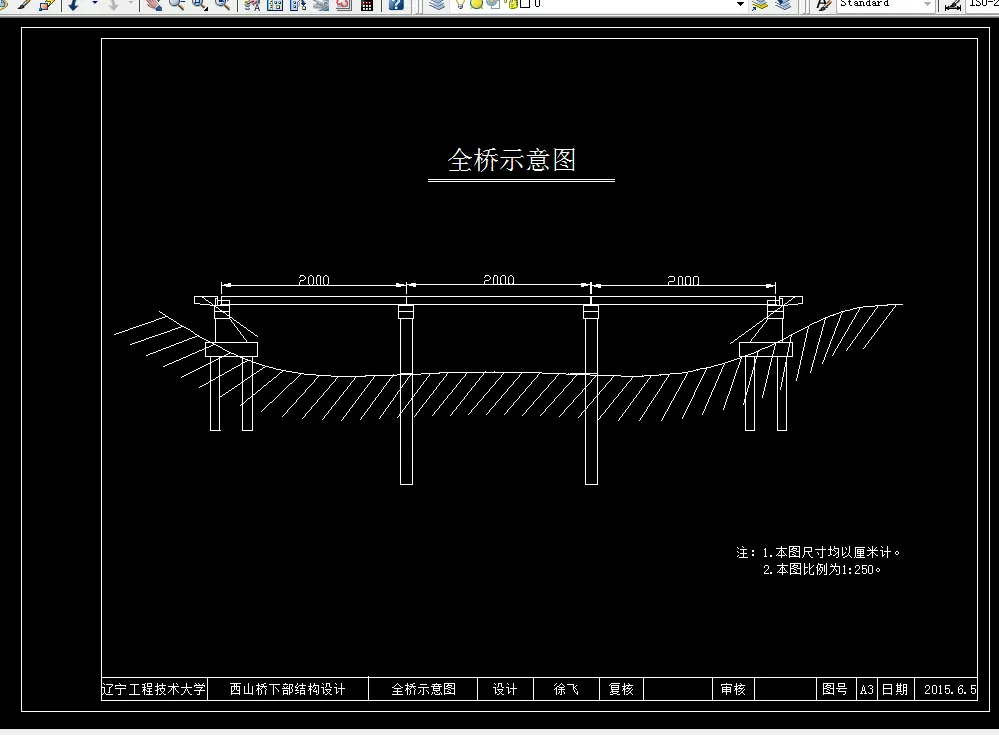Screen dimensions: 999x735
Task: Toggle layer 0 lock padlock icon
Action: 512,4
